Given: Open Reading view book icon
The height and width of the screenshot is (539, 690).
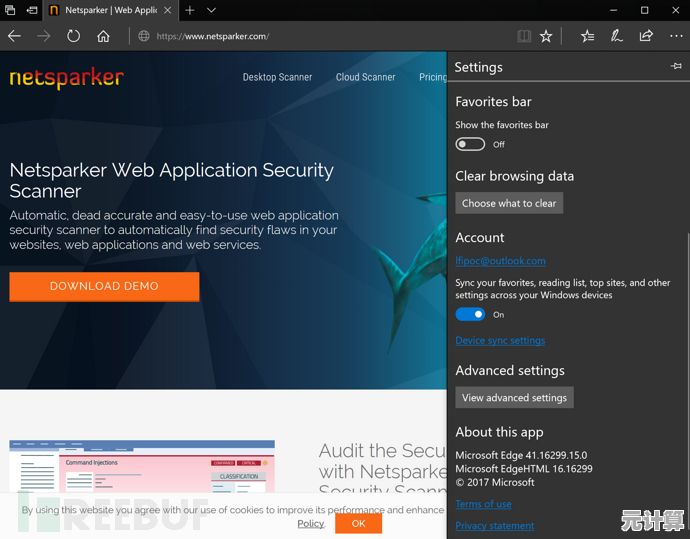Looking at the screenshot, I should pyautogui.click(x=524, y=36).
